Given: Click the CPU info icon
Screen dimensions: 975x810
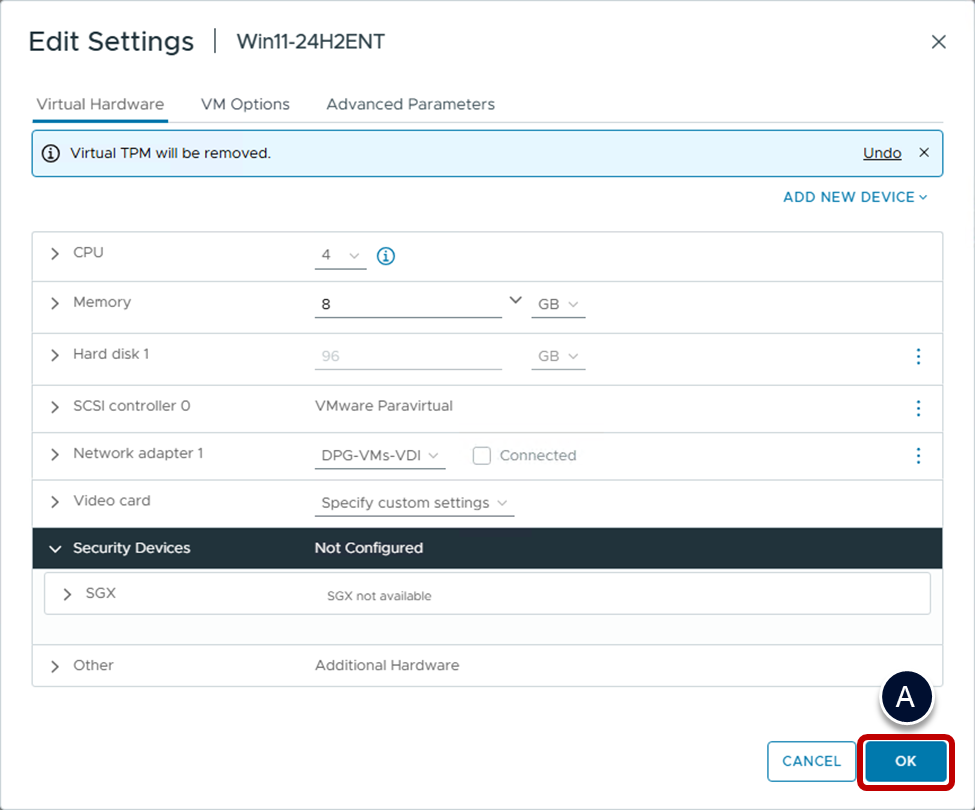Looking at the screenshot, I should pyautogui.click(x=386, y=256).
